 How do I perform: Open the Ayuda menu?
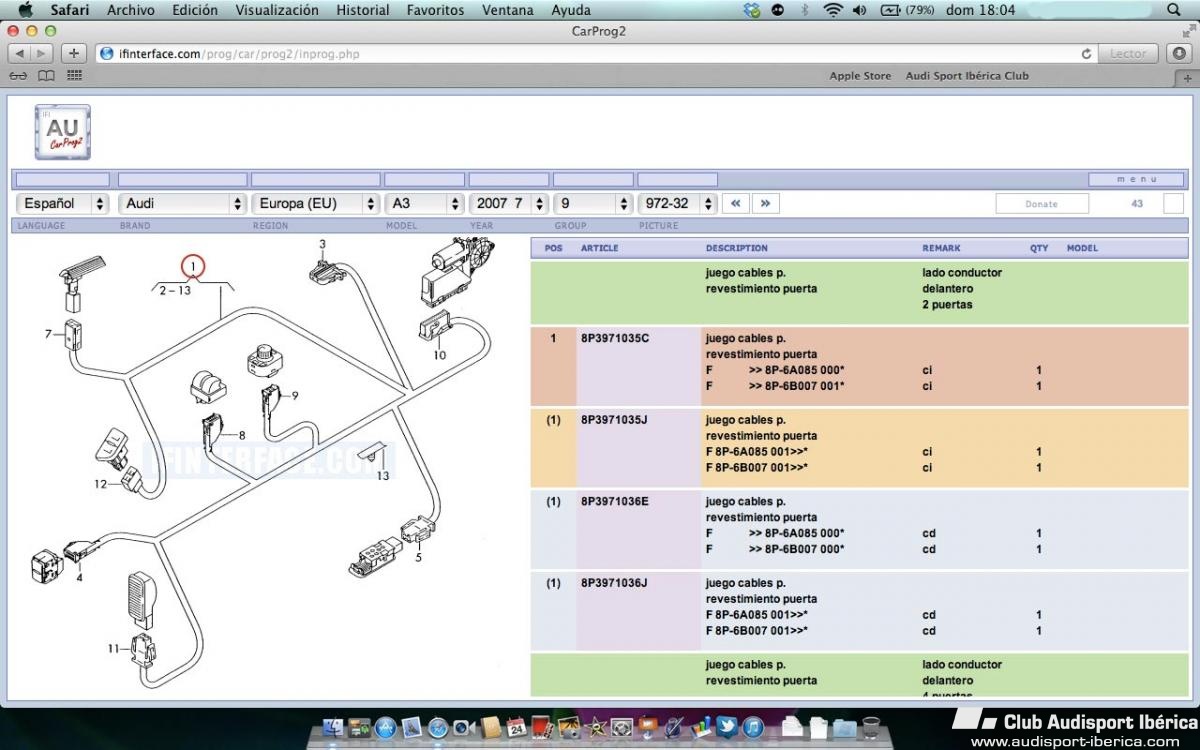tap(571, 10)
